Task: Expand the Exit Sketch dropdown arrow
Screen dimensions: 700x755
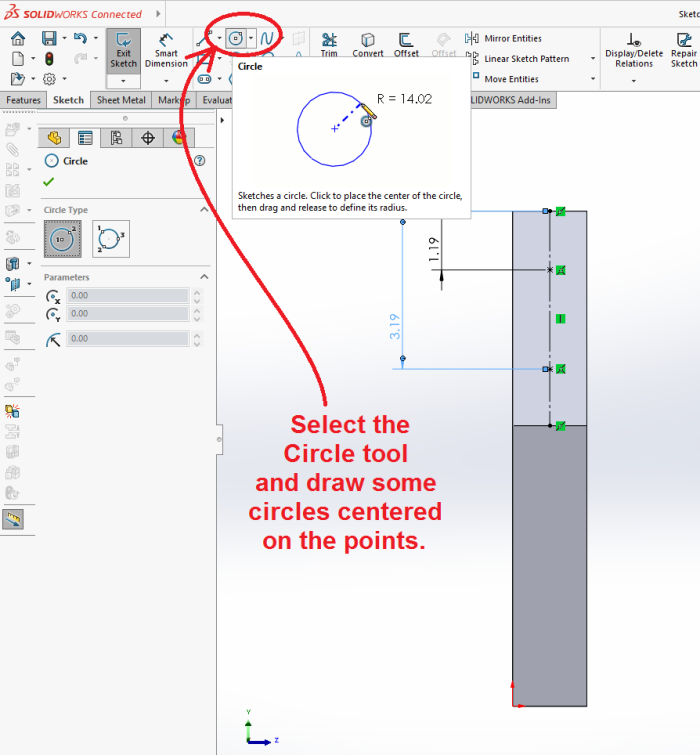Action: point(123,81)
